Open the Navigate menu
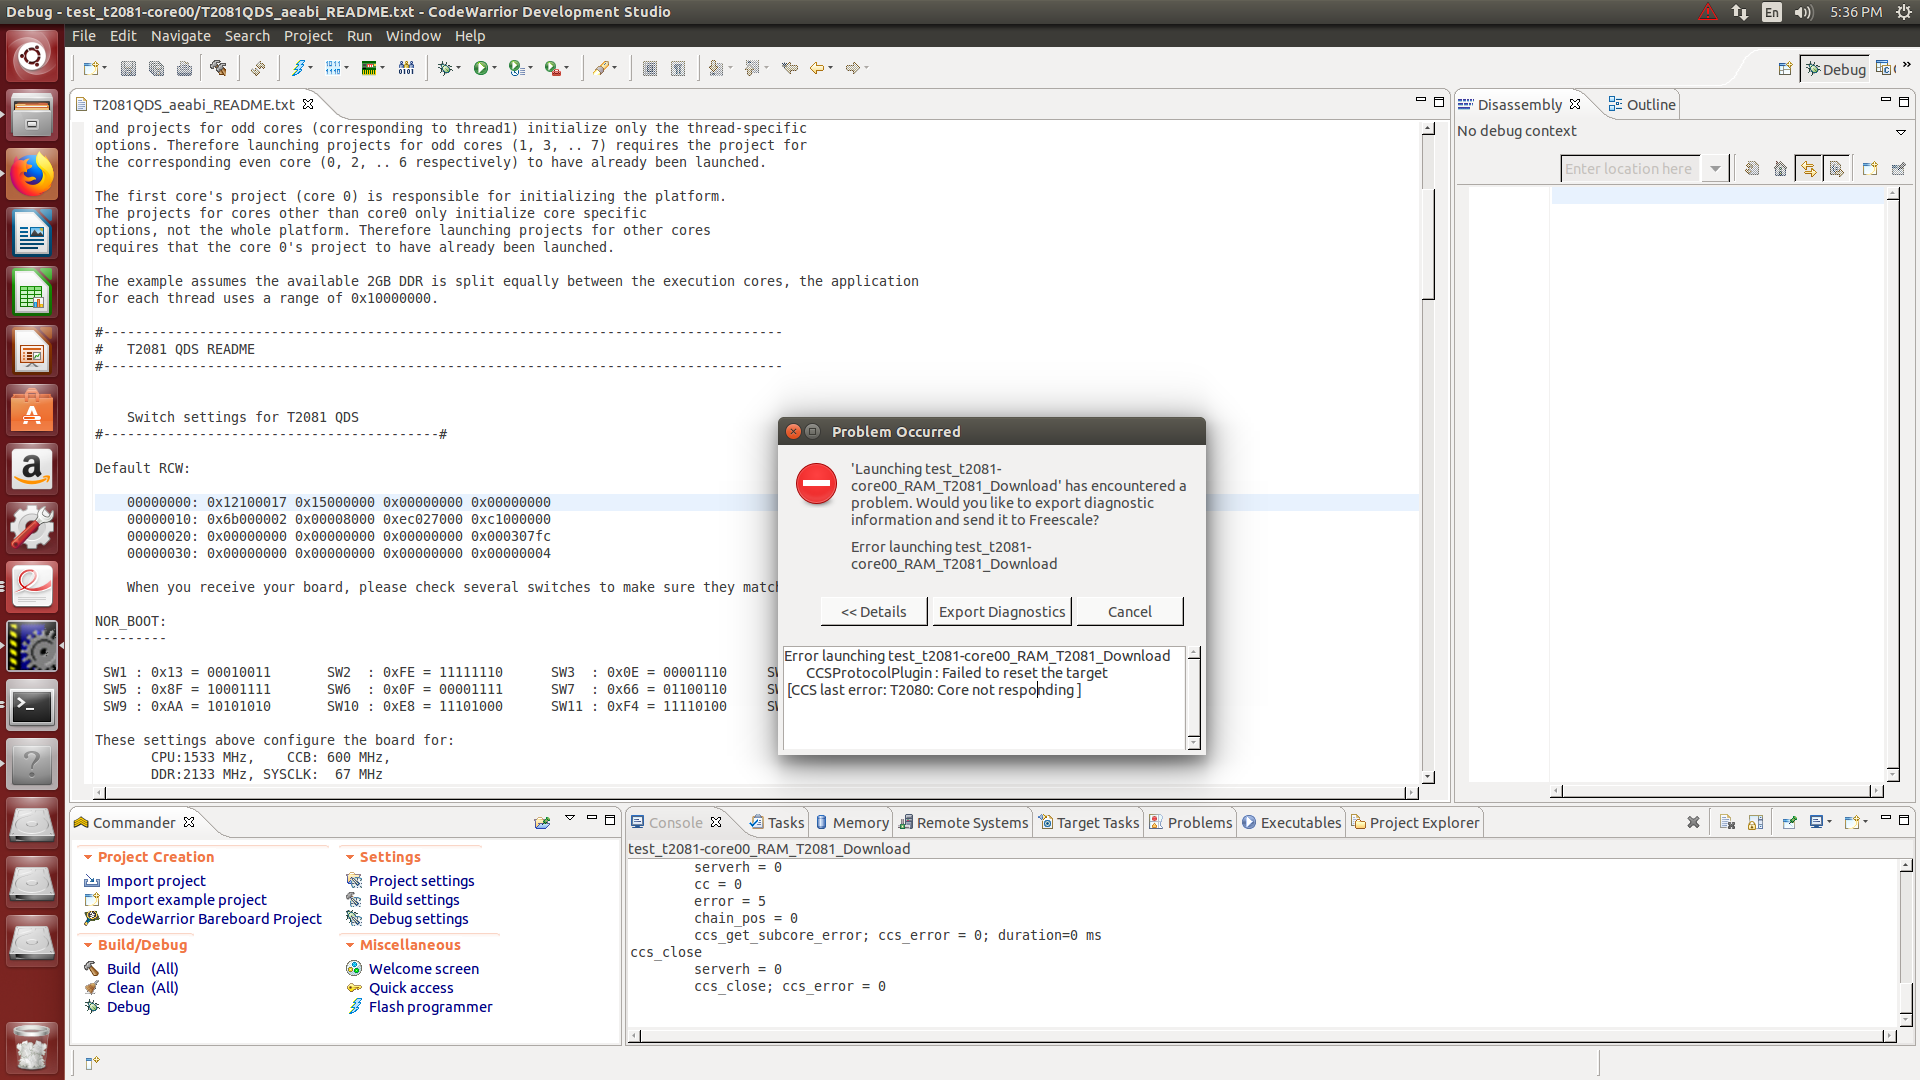The width and height of the screenshot is (1920, 1080). [181, 36]
